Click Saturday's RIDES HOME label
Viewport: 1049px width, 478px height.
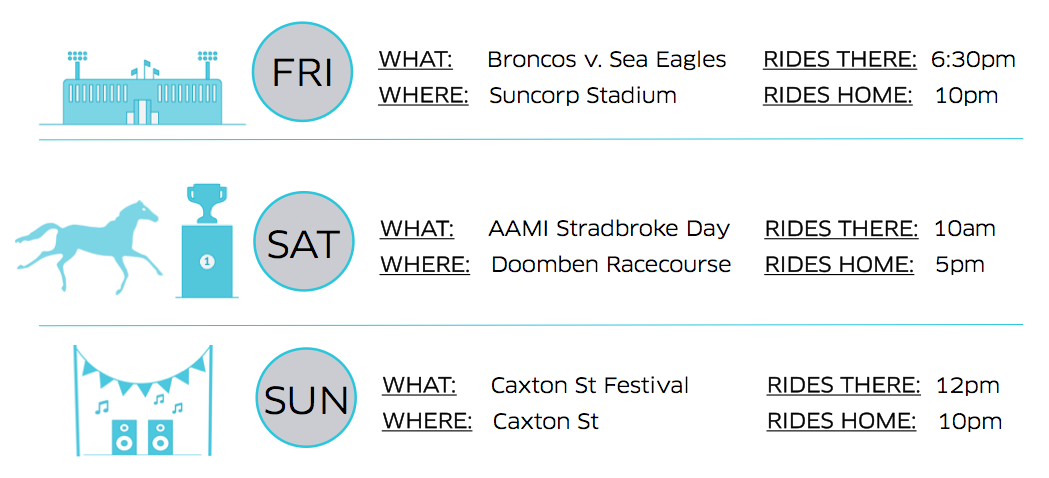pos(839,264)
